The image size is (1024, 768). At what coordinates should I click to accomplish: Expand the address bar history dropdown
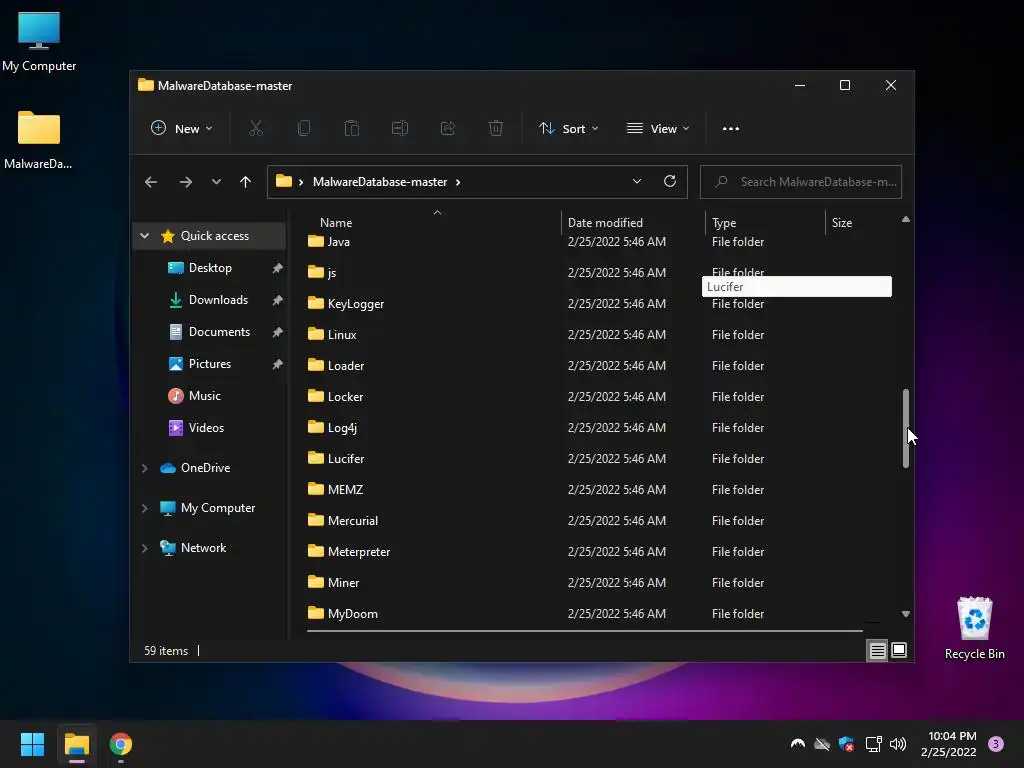(637, 182)
